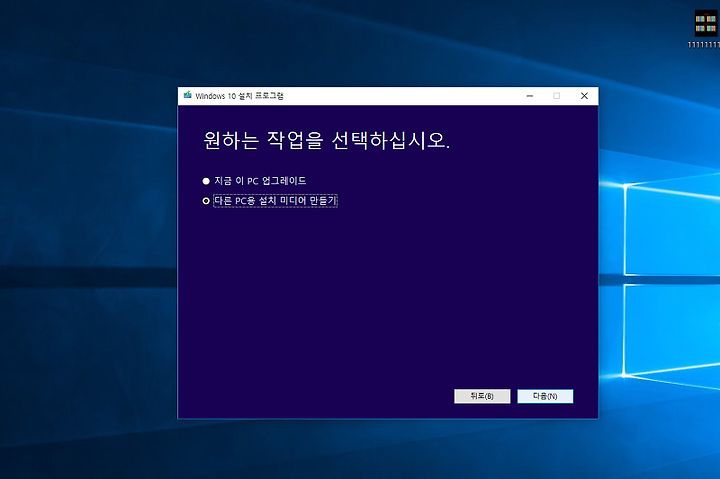The image size is (720, 479).
Task: Click the title text Windows 10 설치 프로그램
Action: pos(239,96)
